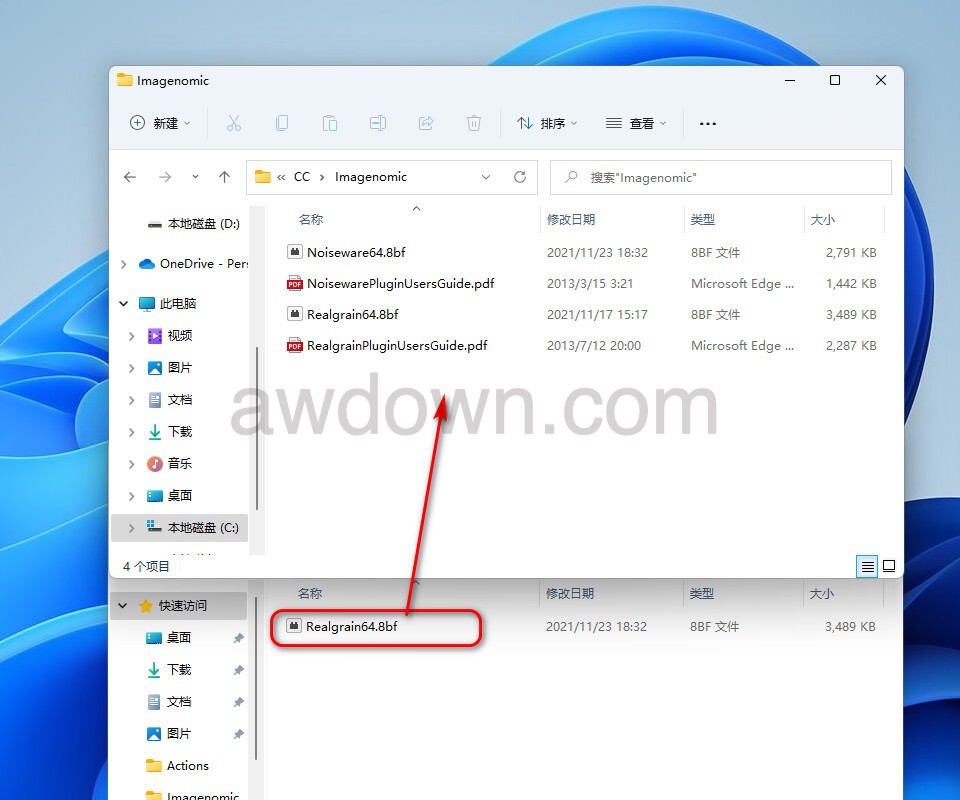Click the Copy icon in toolbar

click(282, 123)
